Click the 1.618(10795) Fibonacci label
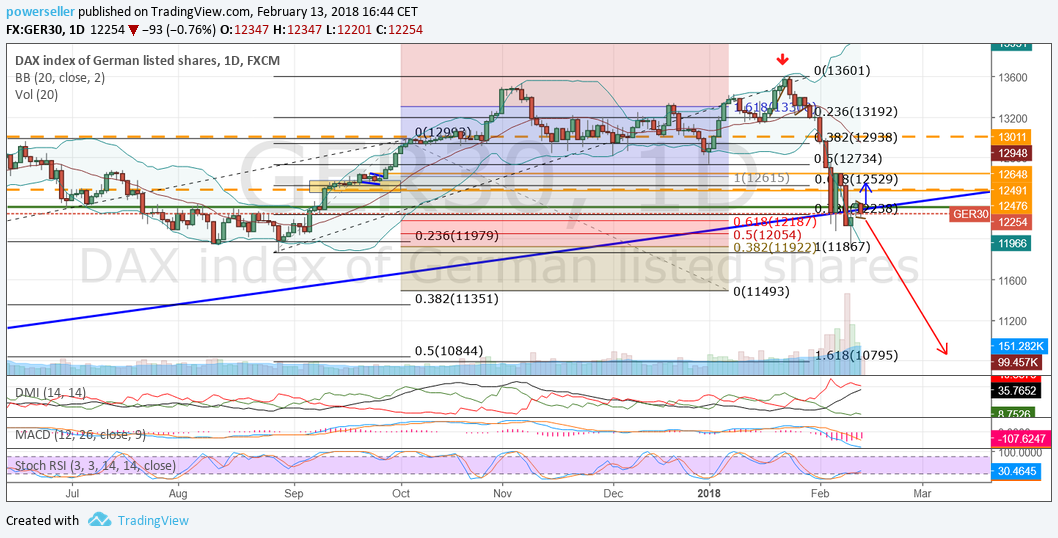 click(x=856, y=354)
